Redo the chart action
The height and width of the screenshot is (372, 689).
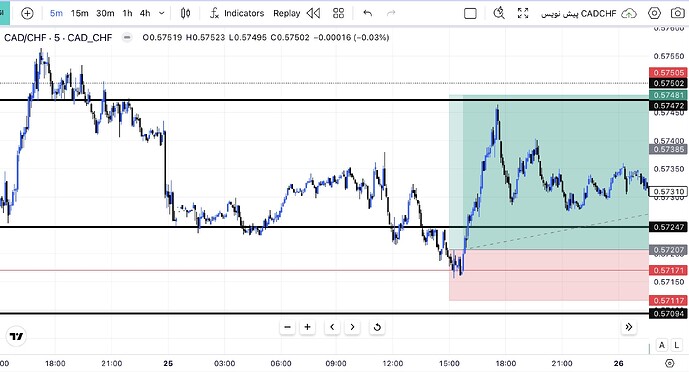(x=391, y=13)
